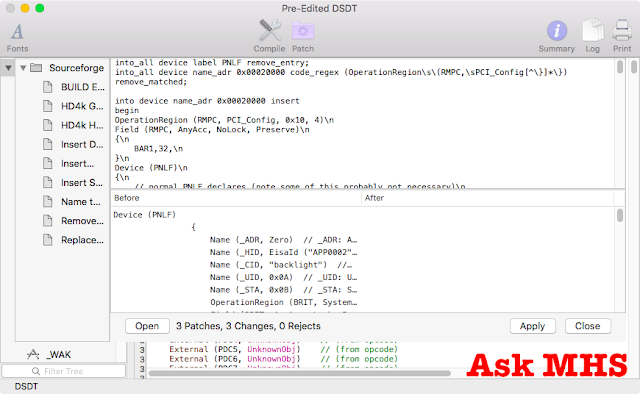Click document icon beside Insert S...
The width and height of the screenshot is (640, 394).
point(48,183)
